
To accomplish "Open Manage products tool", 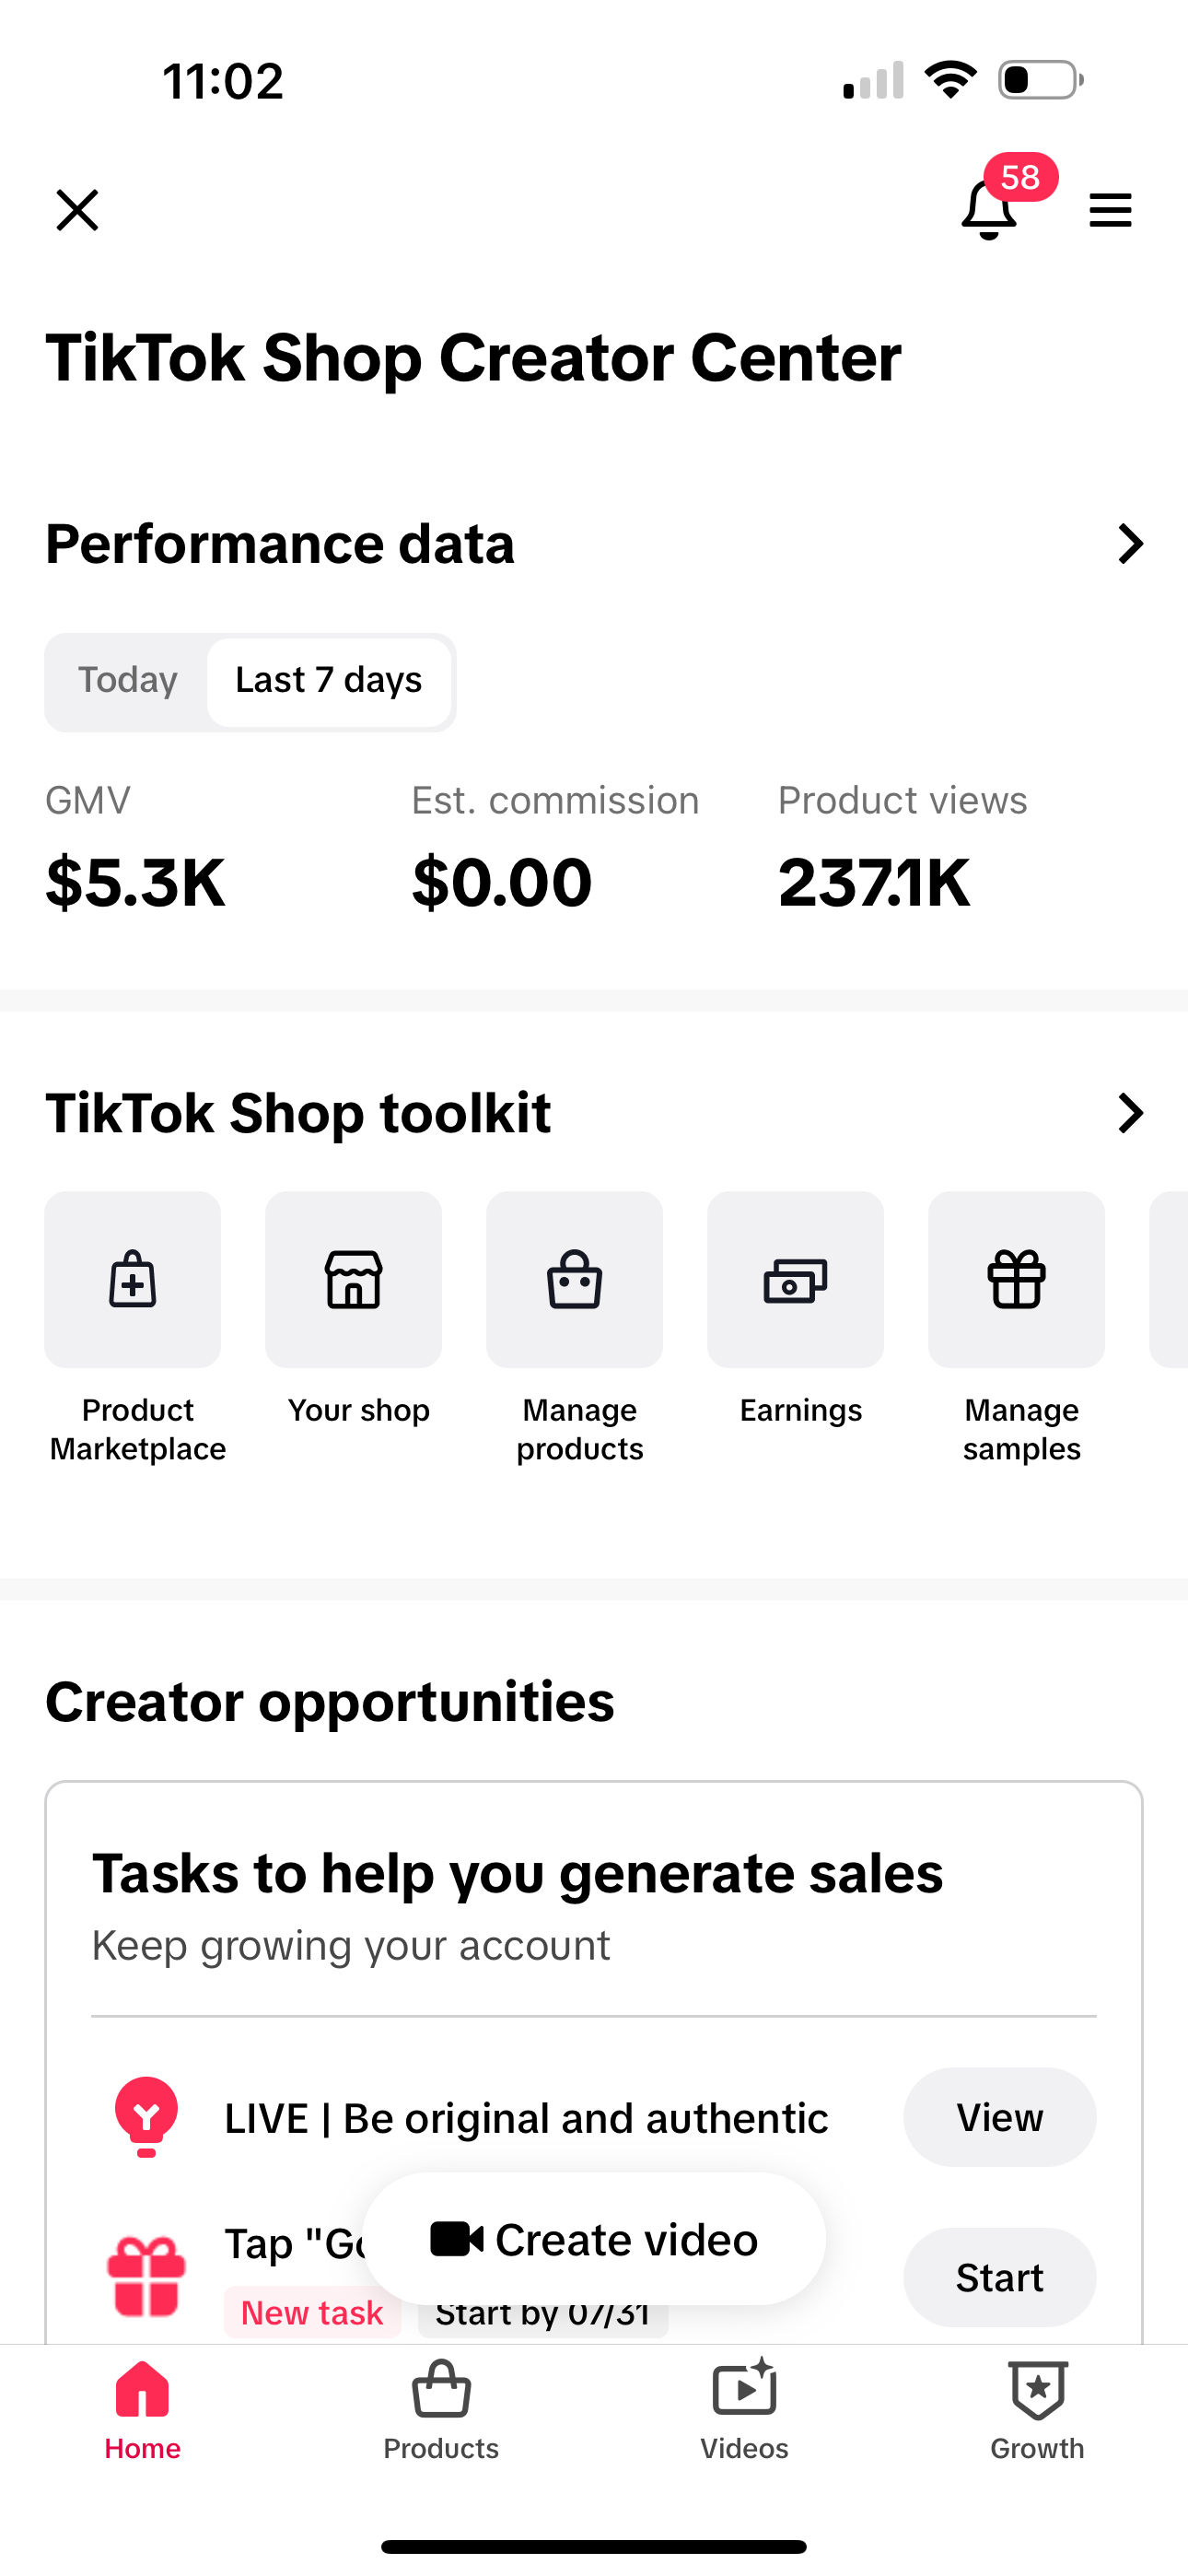I will (x=575, y=1280).
